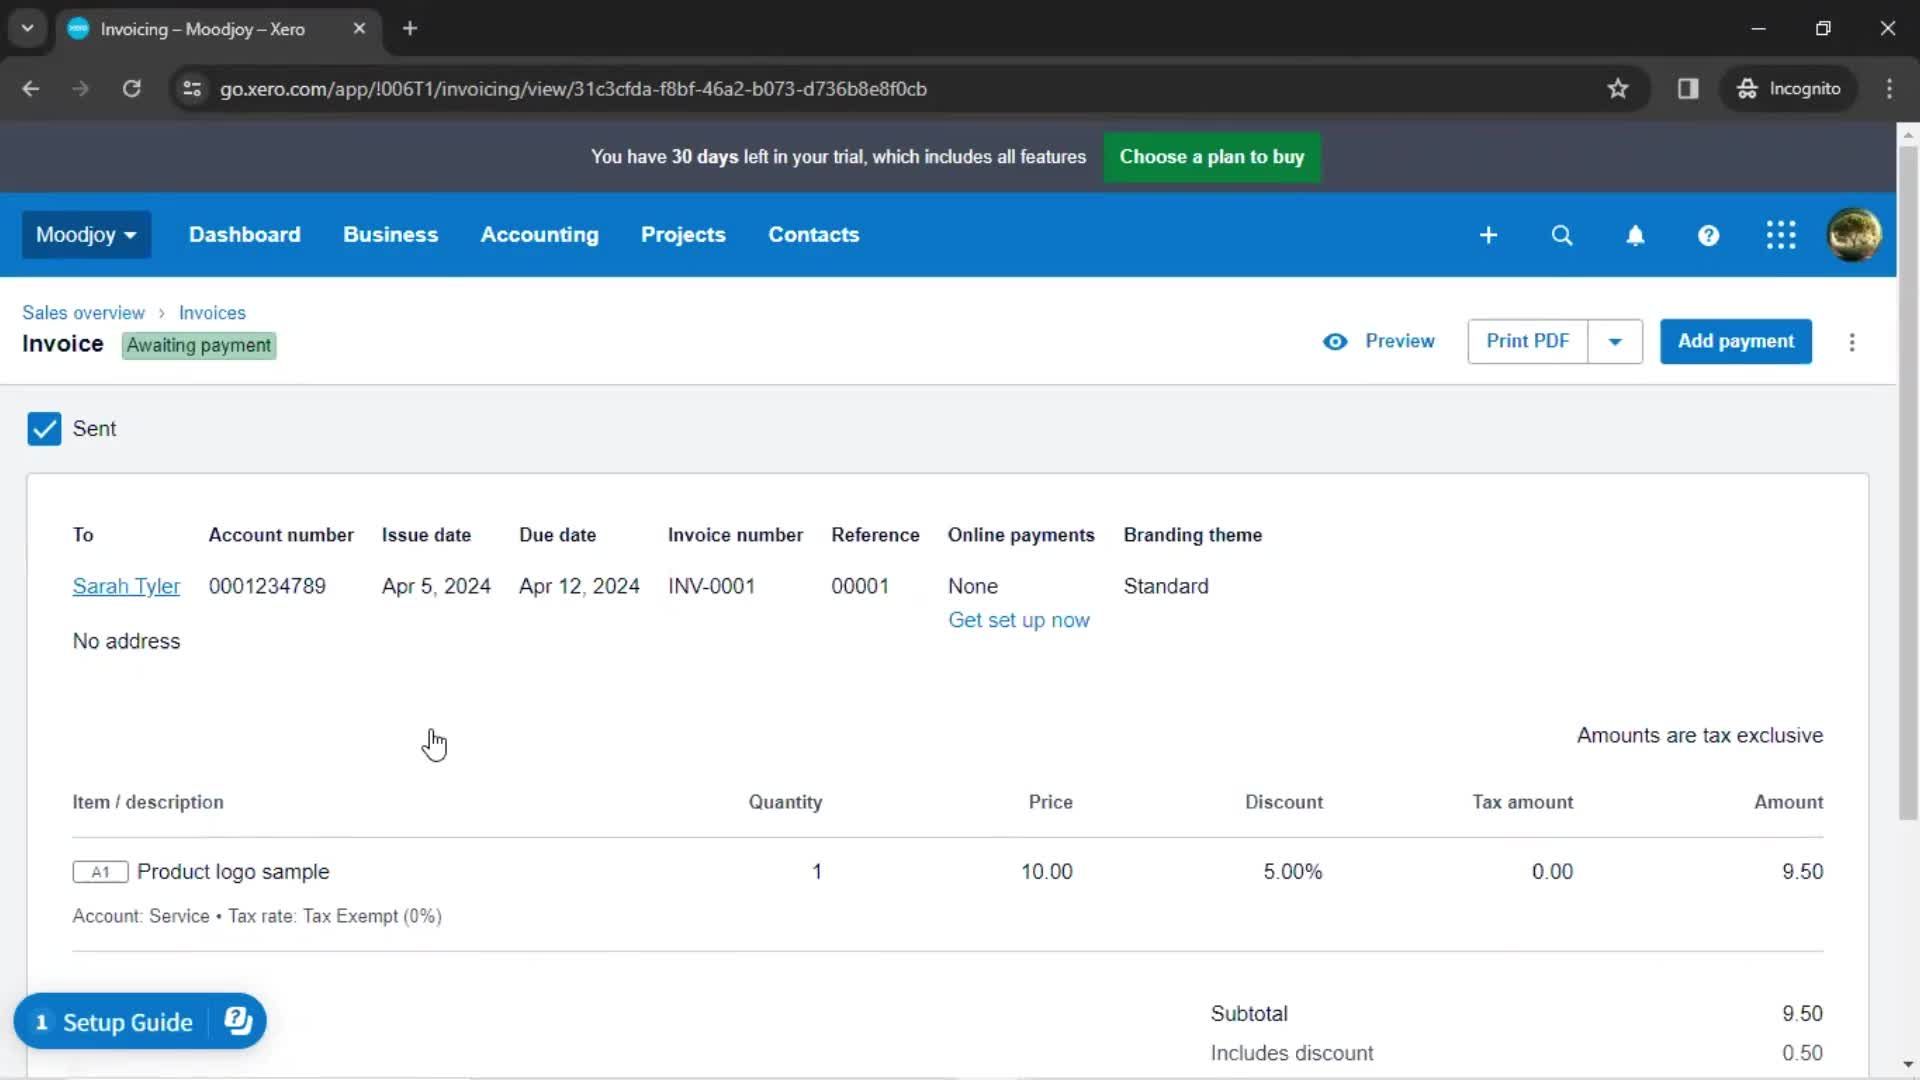Image resolution: width=1920 pixels, height=1080 pixels.
Task: Click the account number 0001234789
Action: click(267, 587)
